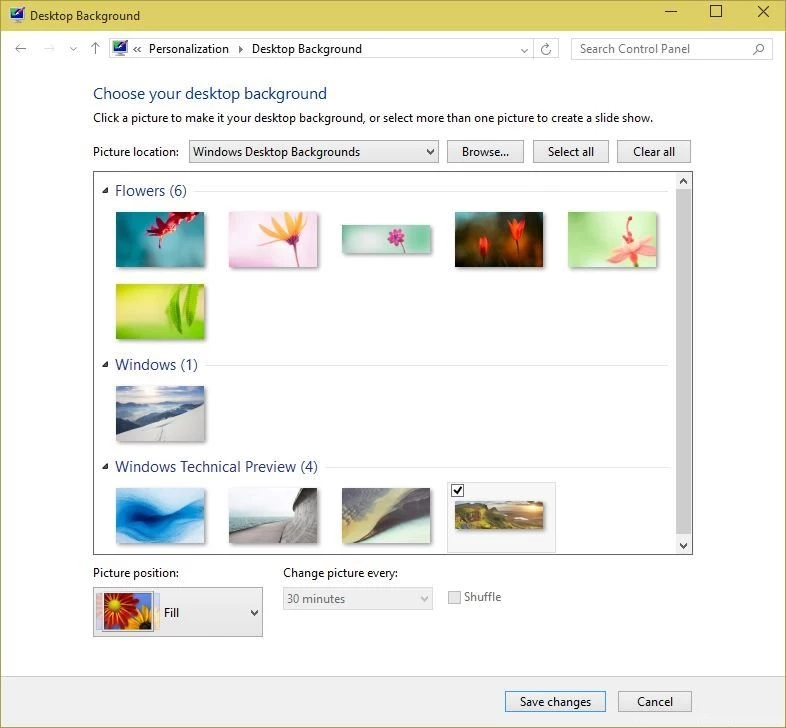Click the Back navigation arrow
Image resolution: width=786 pixels, height=728 pixels.
[21, 49]
